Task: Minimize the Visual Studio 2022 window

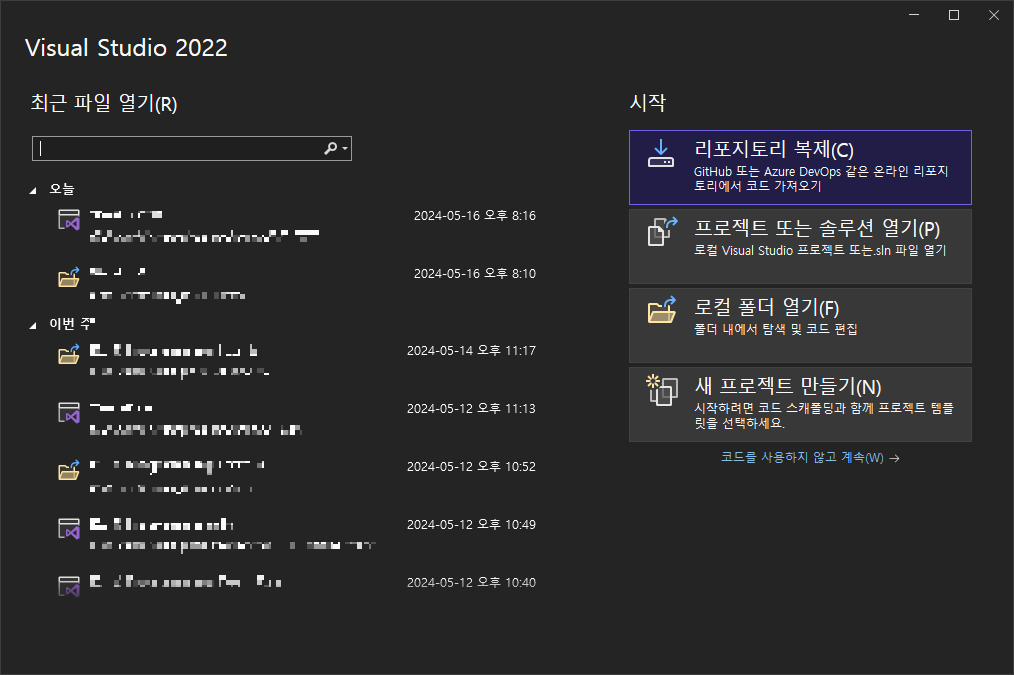Action: [914, 15]
